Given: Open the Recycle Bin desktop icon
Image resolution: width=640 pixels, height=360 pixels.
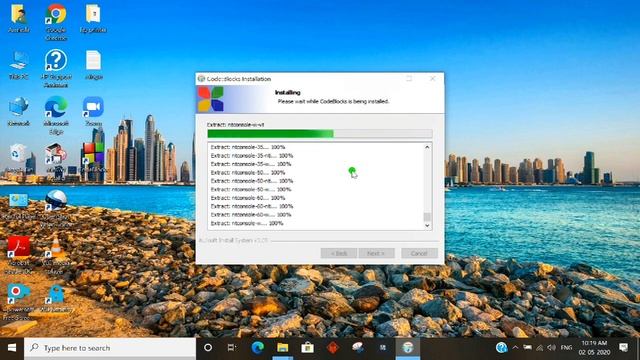Looking at the screenshot, I should pyautogui.click(x=18, y=158).
